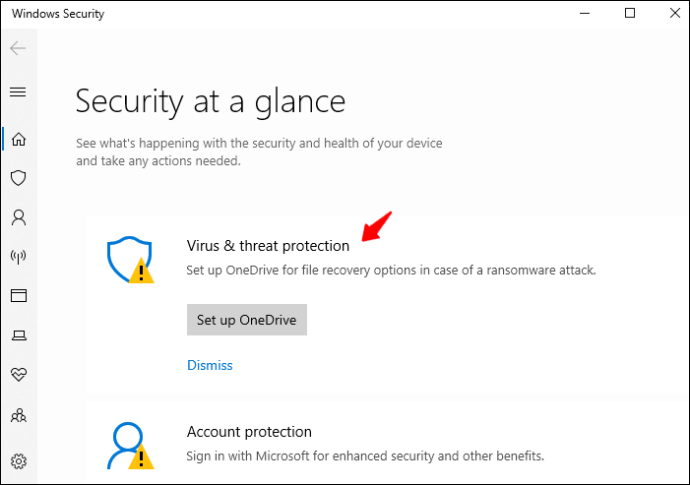Minimize the Windows Security window
Image resolution: width=690 pixels, height=485 pixels.
click(584, 13)
